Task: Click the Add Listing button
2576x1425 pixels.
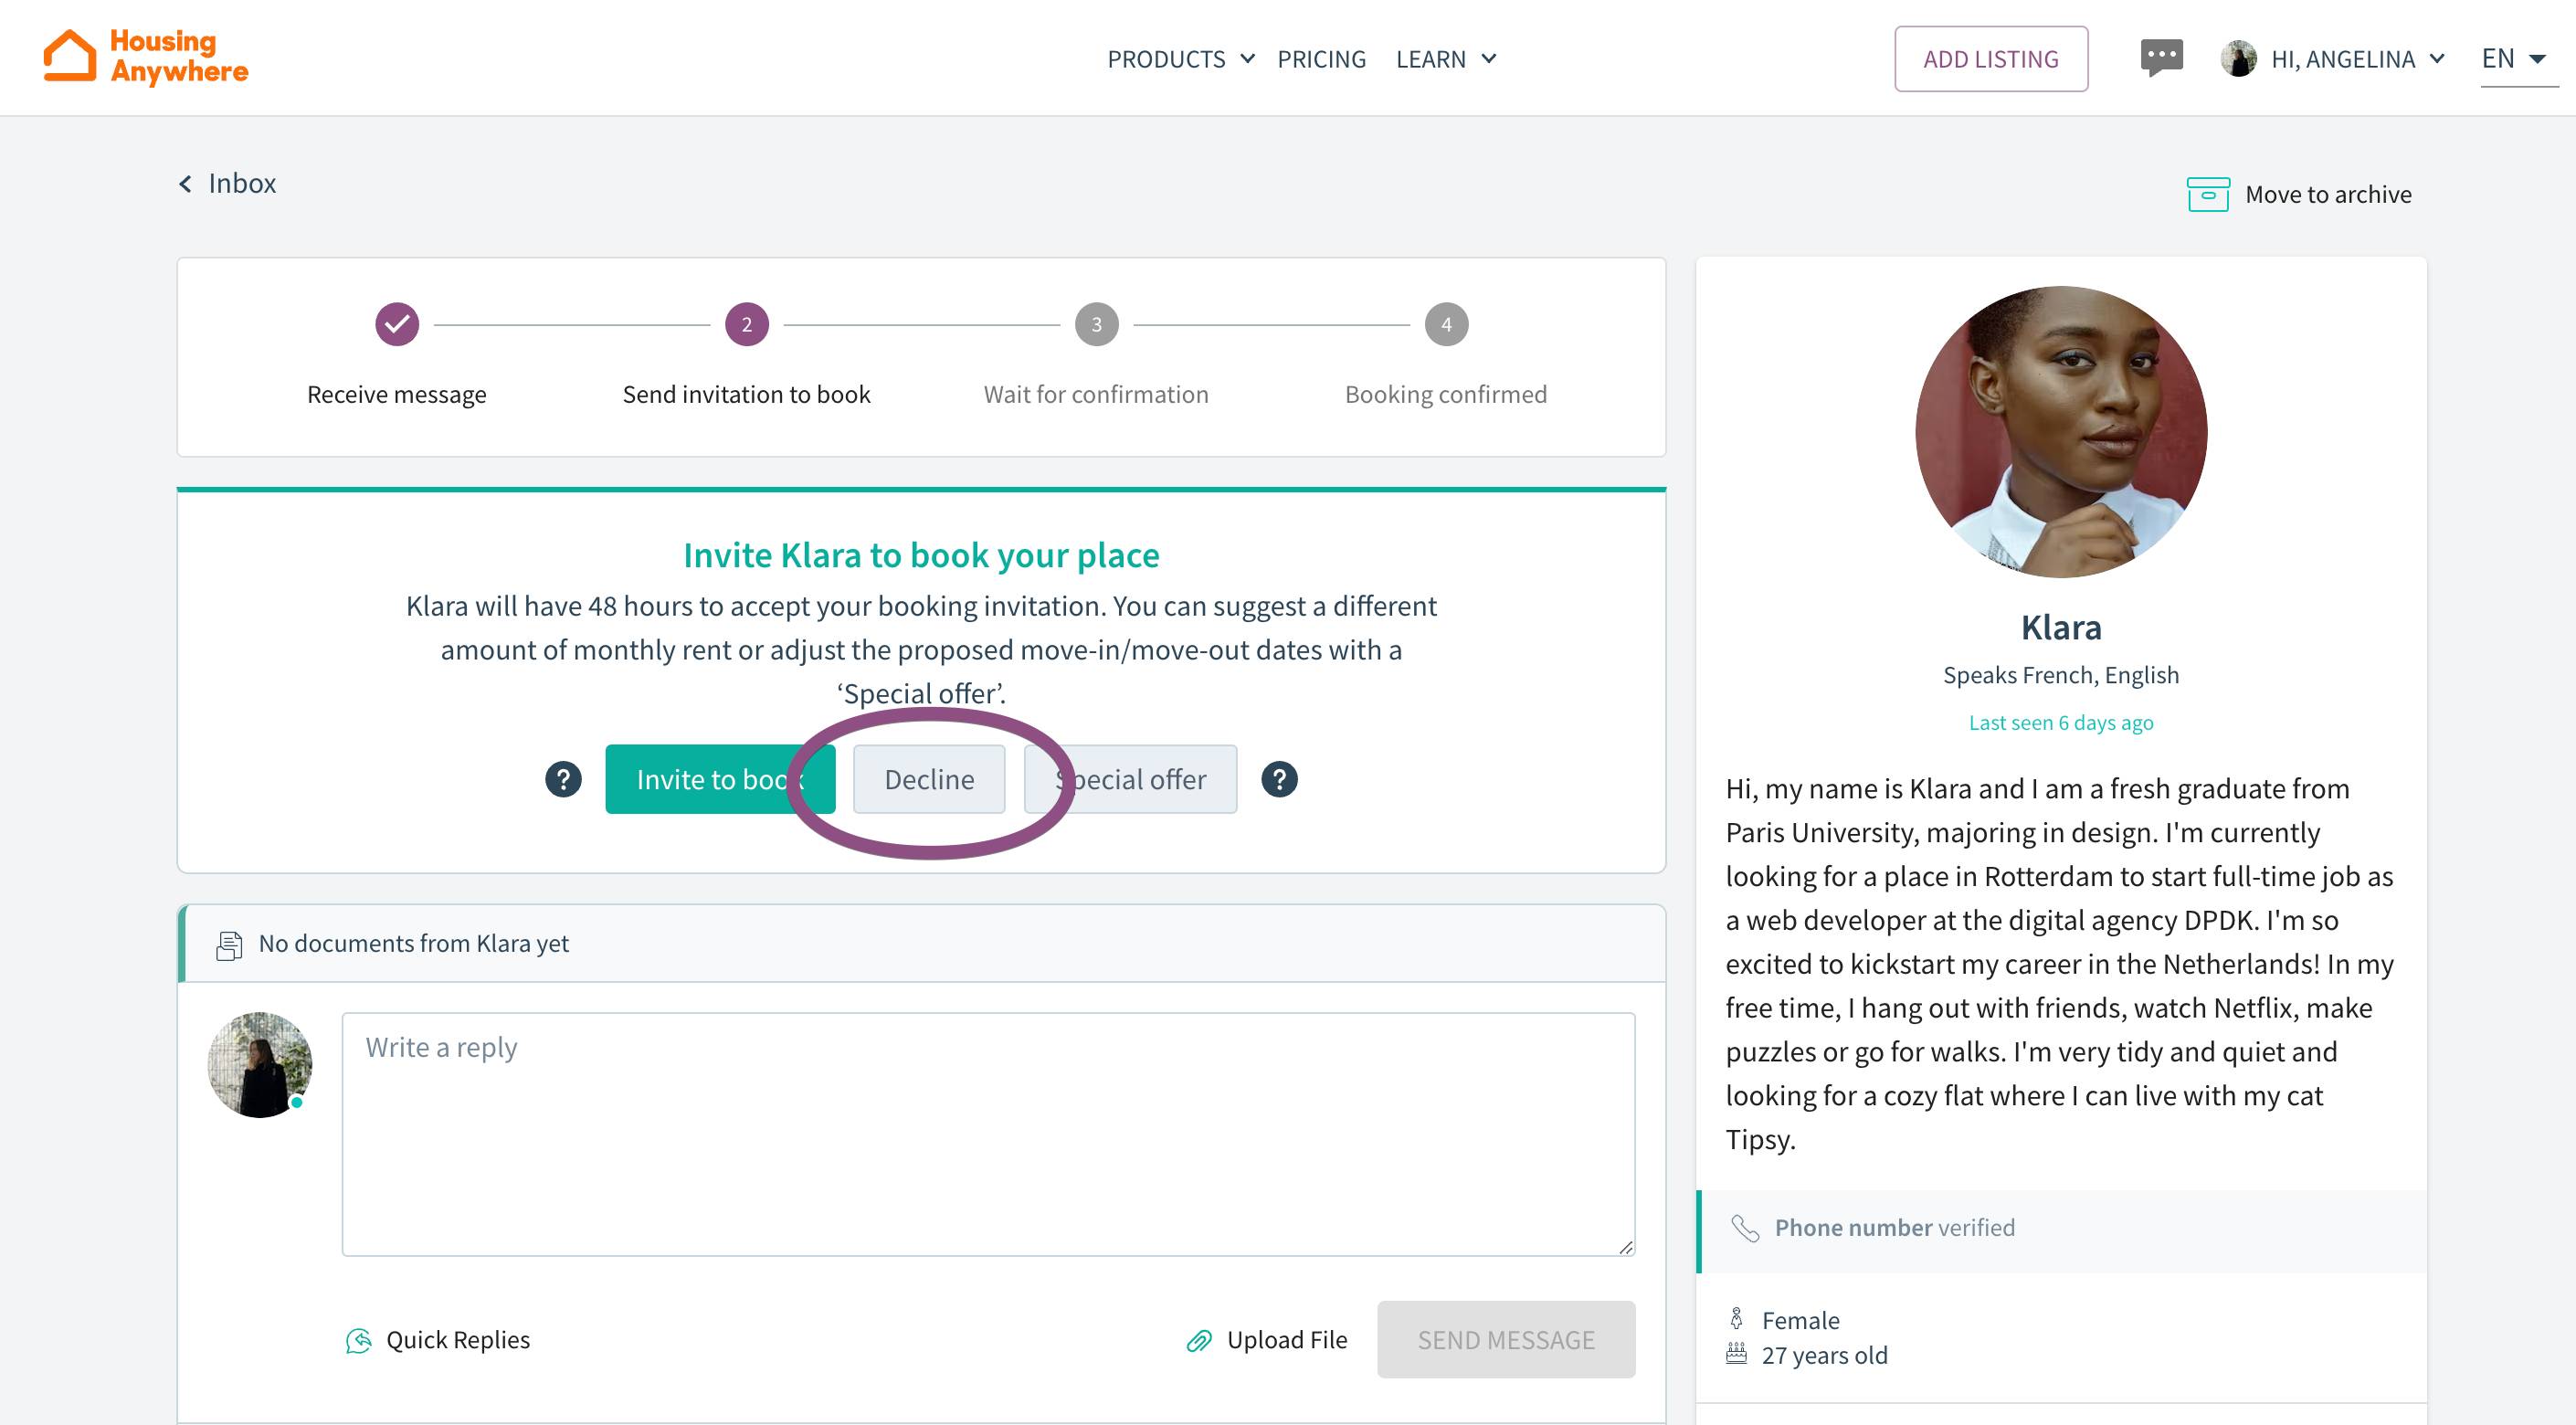Action: 1990,59
